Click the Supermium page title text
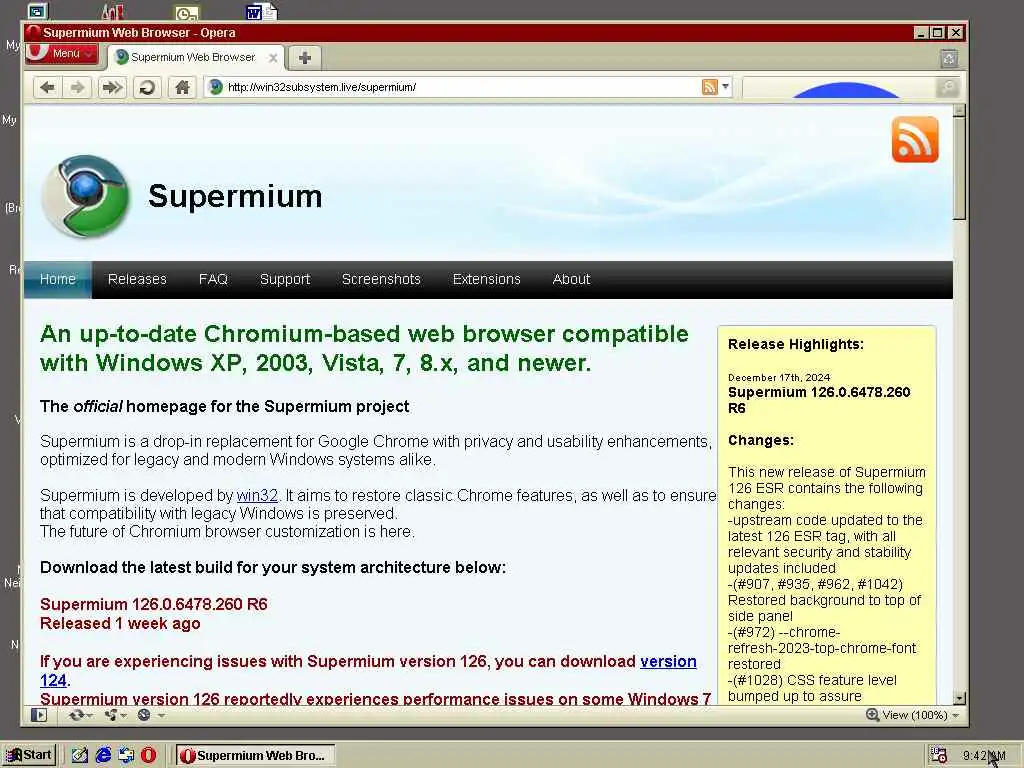1024x768 pixels. 235,196
